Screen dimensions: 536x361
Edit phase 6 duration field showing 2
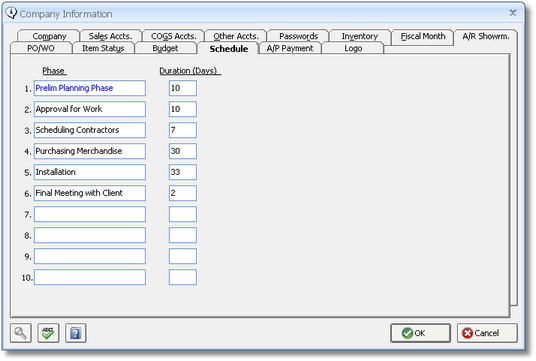pos(183,193)
